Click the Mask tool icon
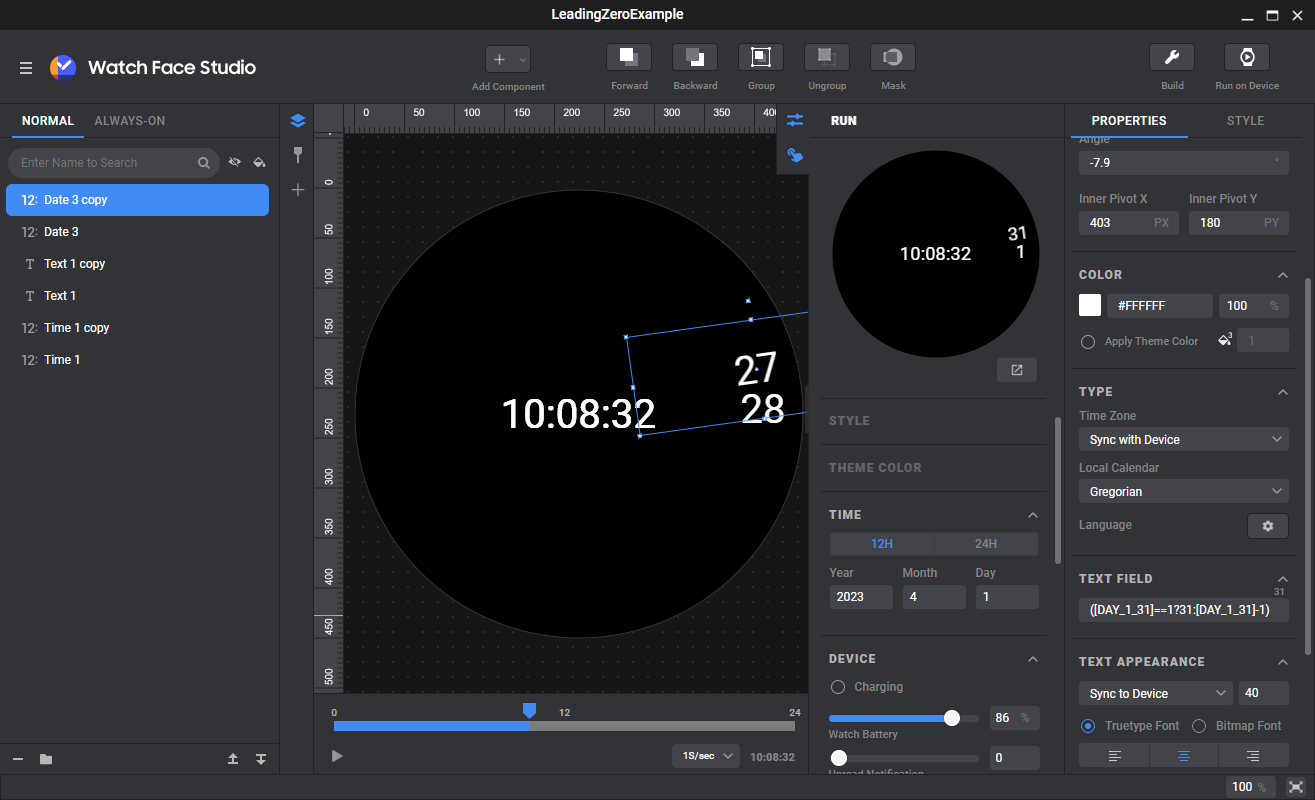The image size is (1315, 800). (893, 57)
